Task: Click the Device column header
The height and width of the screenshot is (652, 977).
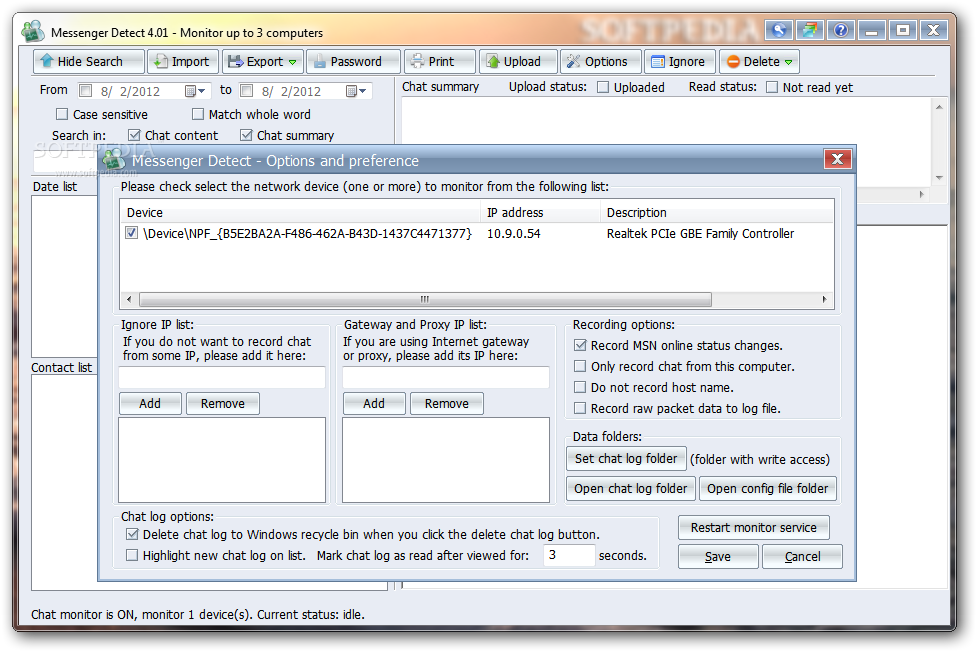Action: click(x=300, y=212)
